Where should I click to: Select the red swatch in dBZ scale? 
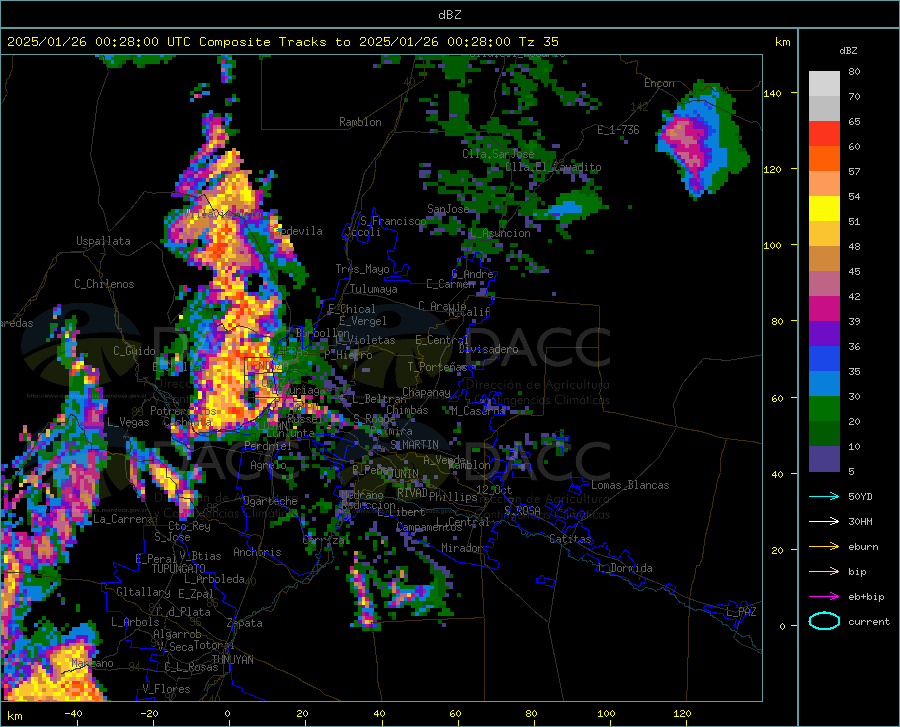[824, 134]
